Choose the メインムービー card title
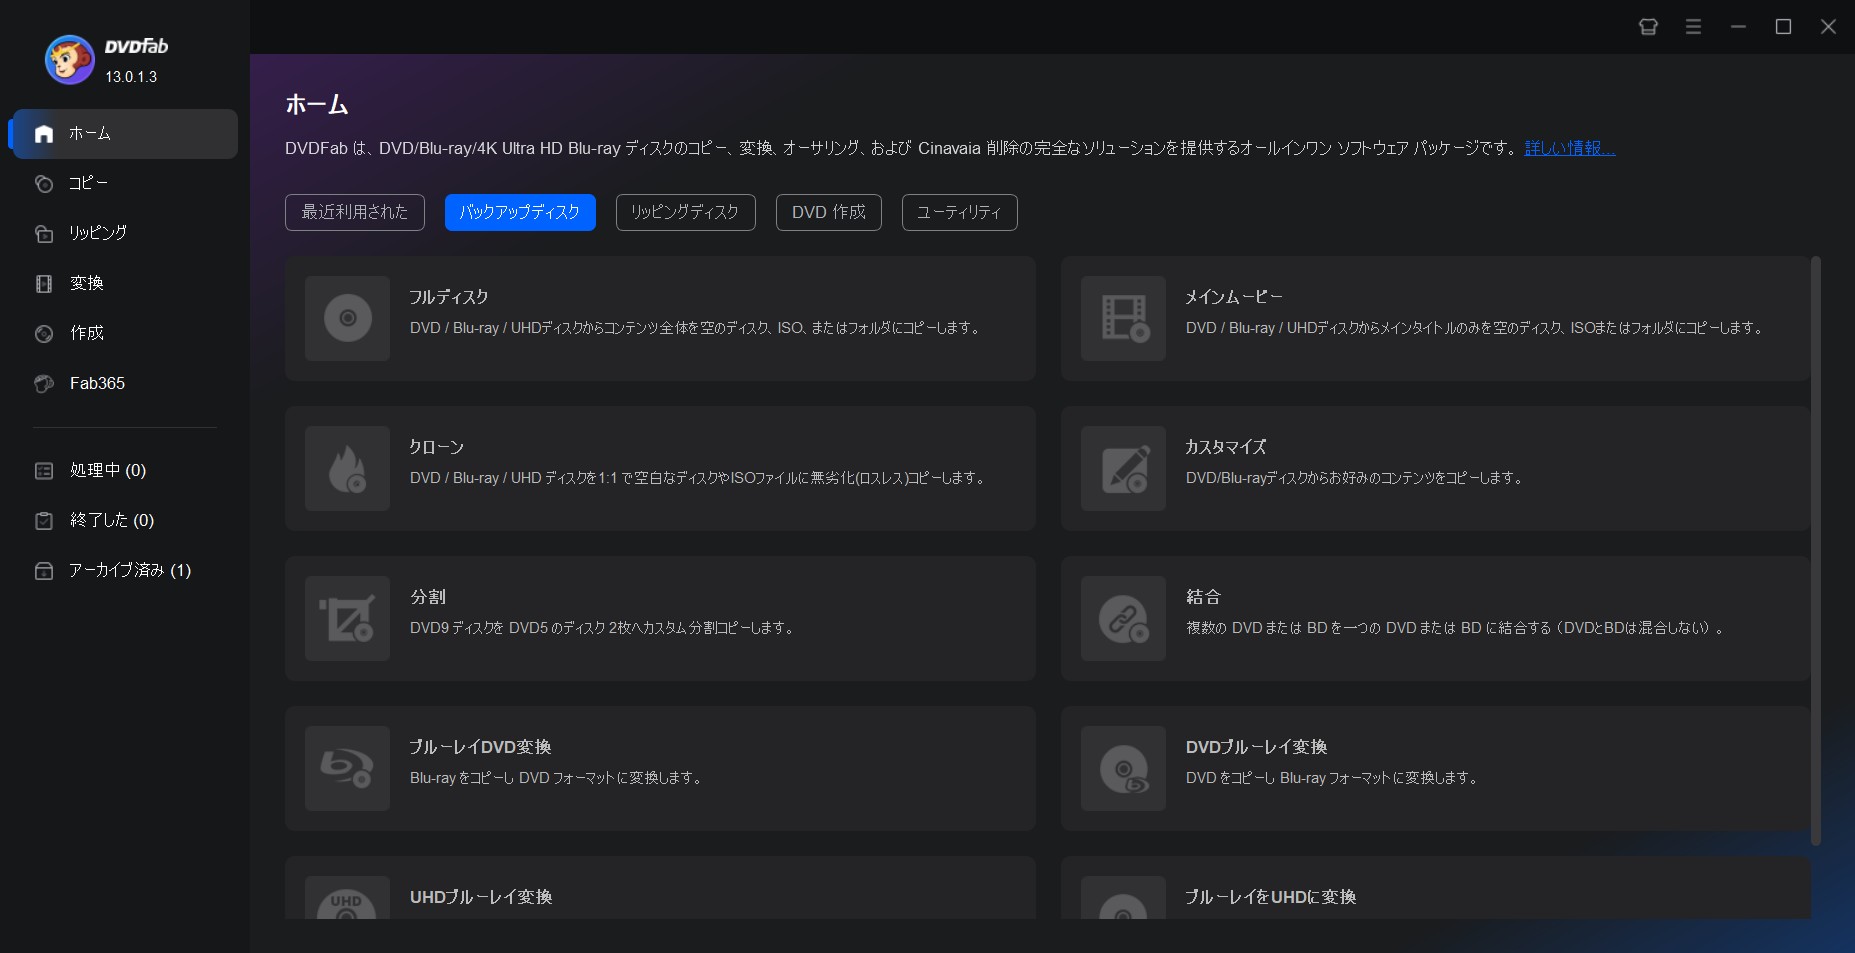The image size is (1855, 953). click(x=1234, y=297)
